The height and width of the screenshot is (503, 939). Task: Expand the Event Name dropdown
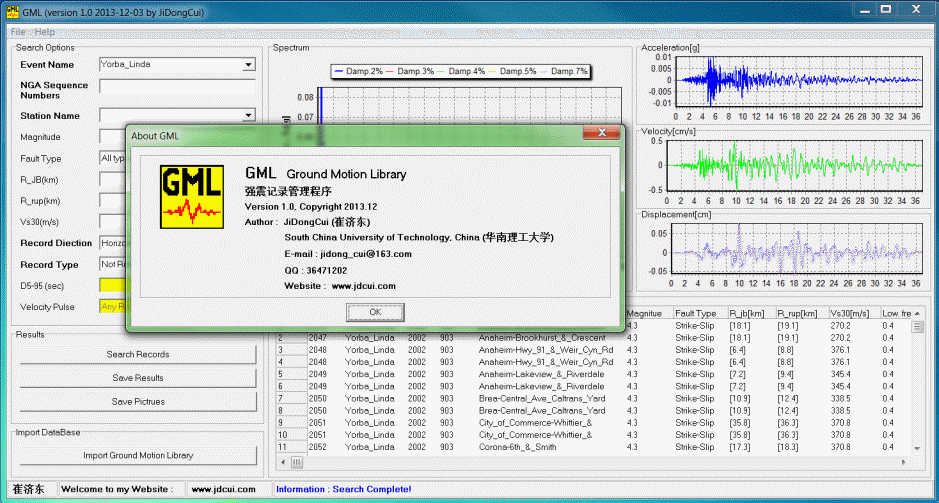[x=249, y=65]
